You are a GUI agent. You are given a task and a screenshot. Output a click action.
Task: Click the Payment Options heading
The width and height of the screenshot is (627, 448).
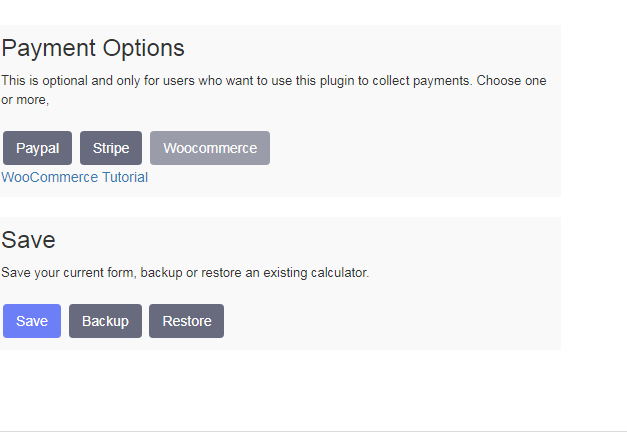93,48
